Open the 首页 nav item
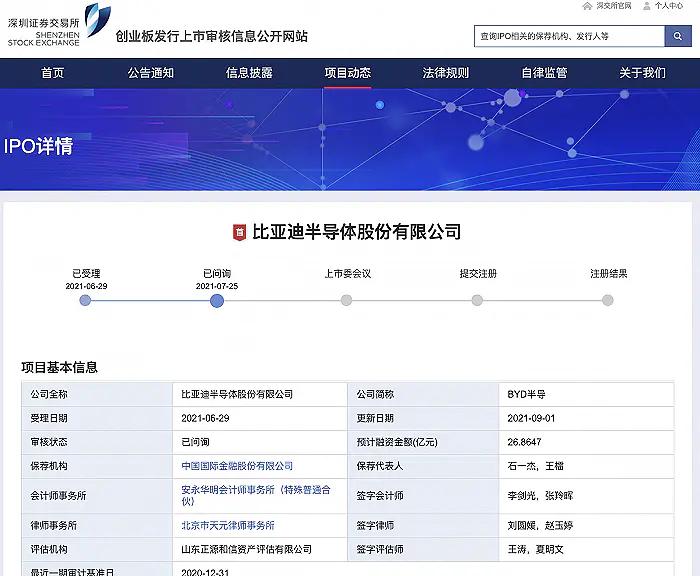700x576 pixels. pos(53,73)
